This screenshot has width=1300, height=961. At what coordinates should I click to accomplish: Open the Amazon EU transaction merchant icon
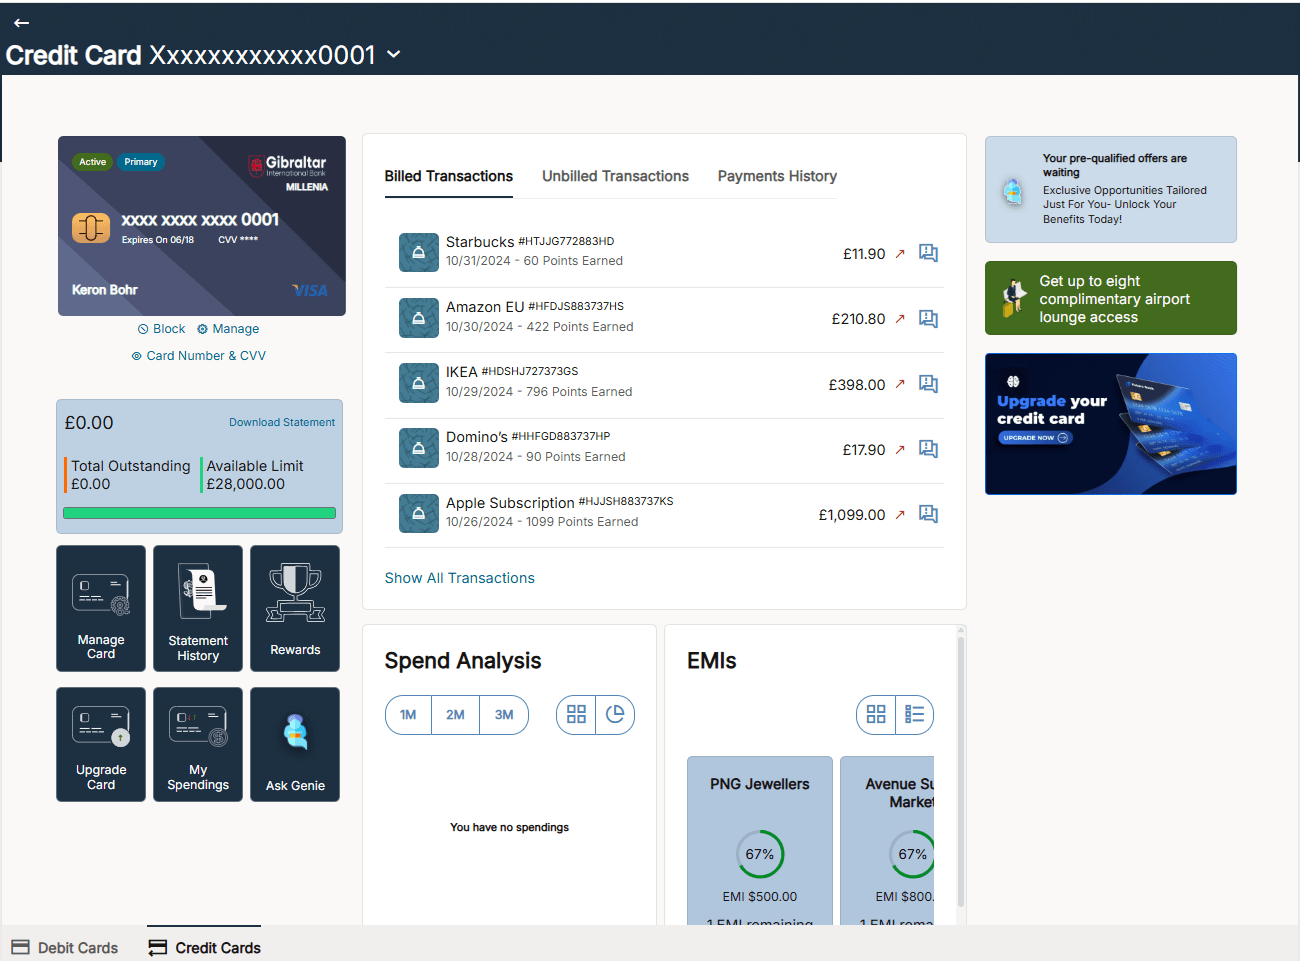point(419,318)
